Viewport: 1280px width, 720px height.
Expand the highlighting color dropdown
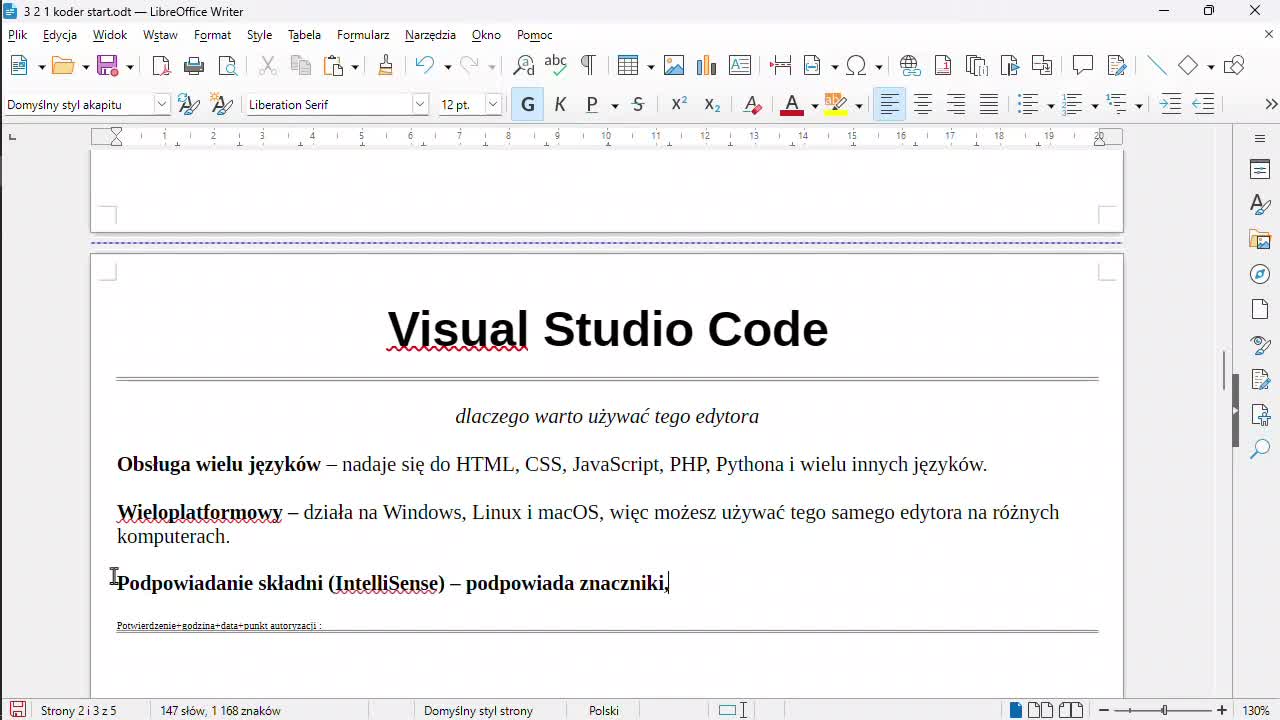coord(858,104)
